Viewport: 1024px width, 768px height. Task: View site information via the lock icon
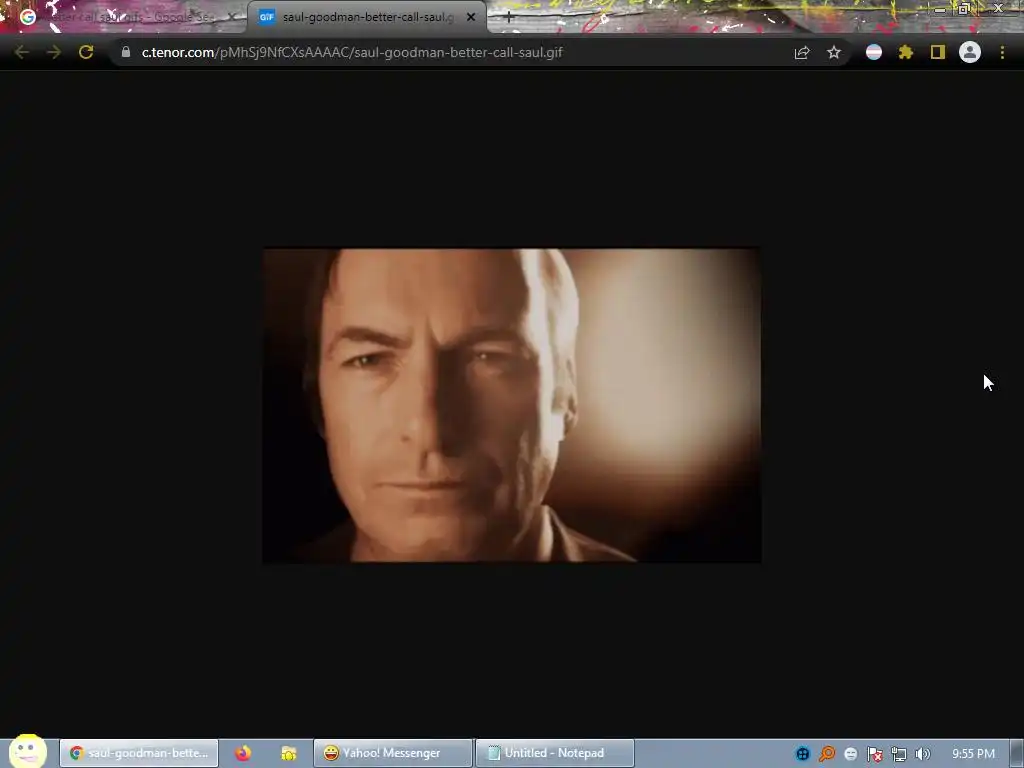click(125, 52)
